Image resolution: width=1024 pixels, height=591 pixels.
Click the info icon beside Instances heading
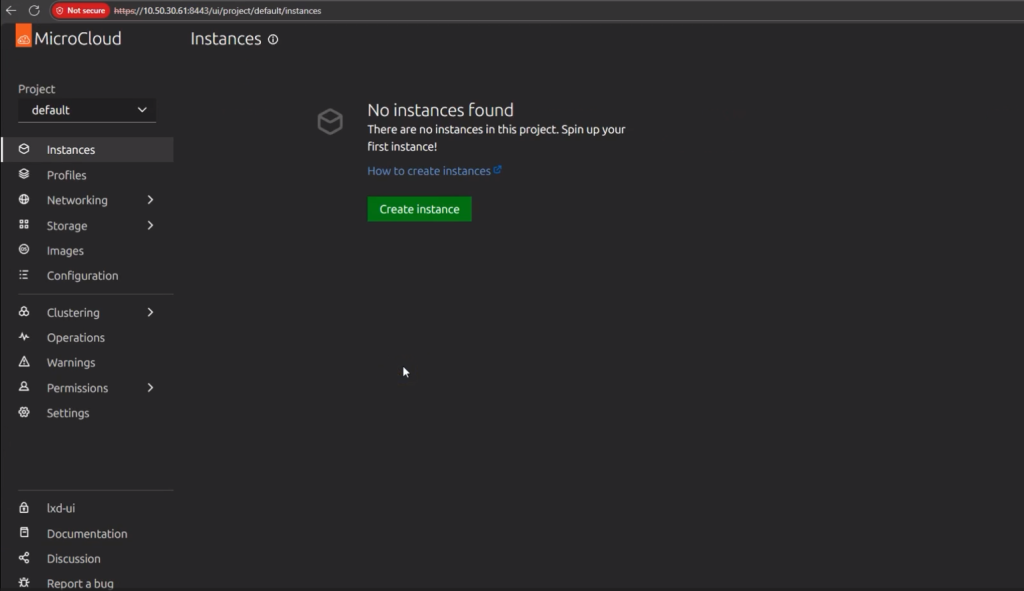click(273, 40)
